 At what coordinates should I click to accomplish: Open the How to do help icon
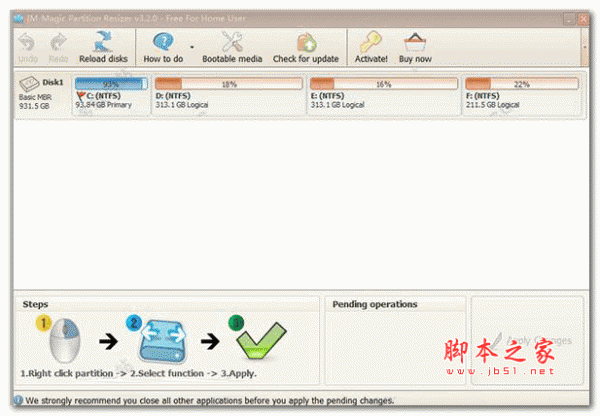(x=163, y=42)
